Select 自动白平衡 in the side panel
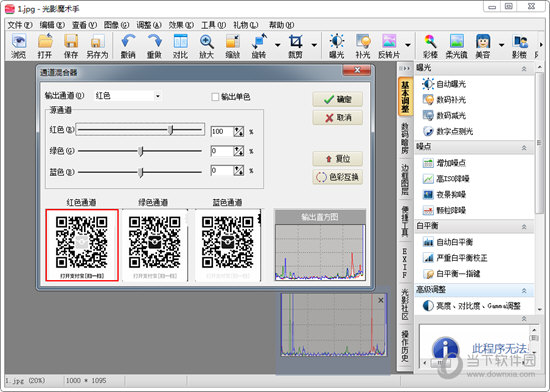Screen dimensions: 550x392 tap(448, 242)
